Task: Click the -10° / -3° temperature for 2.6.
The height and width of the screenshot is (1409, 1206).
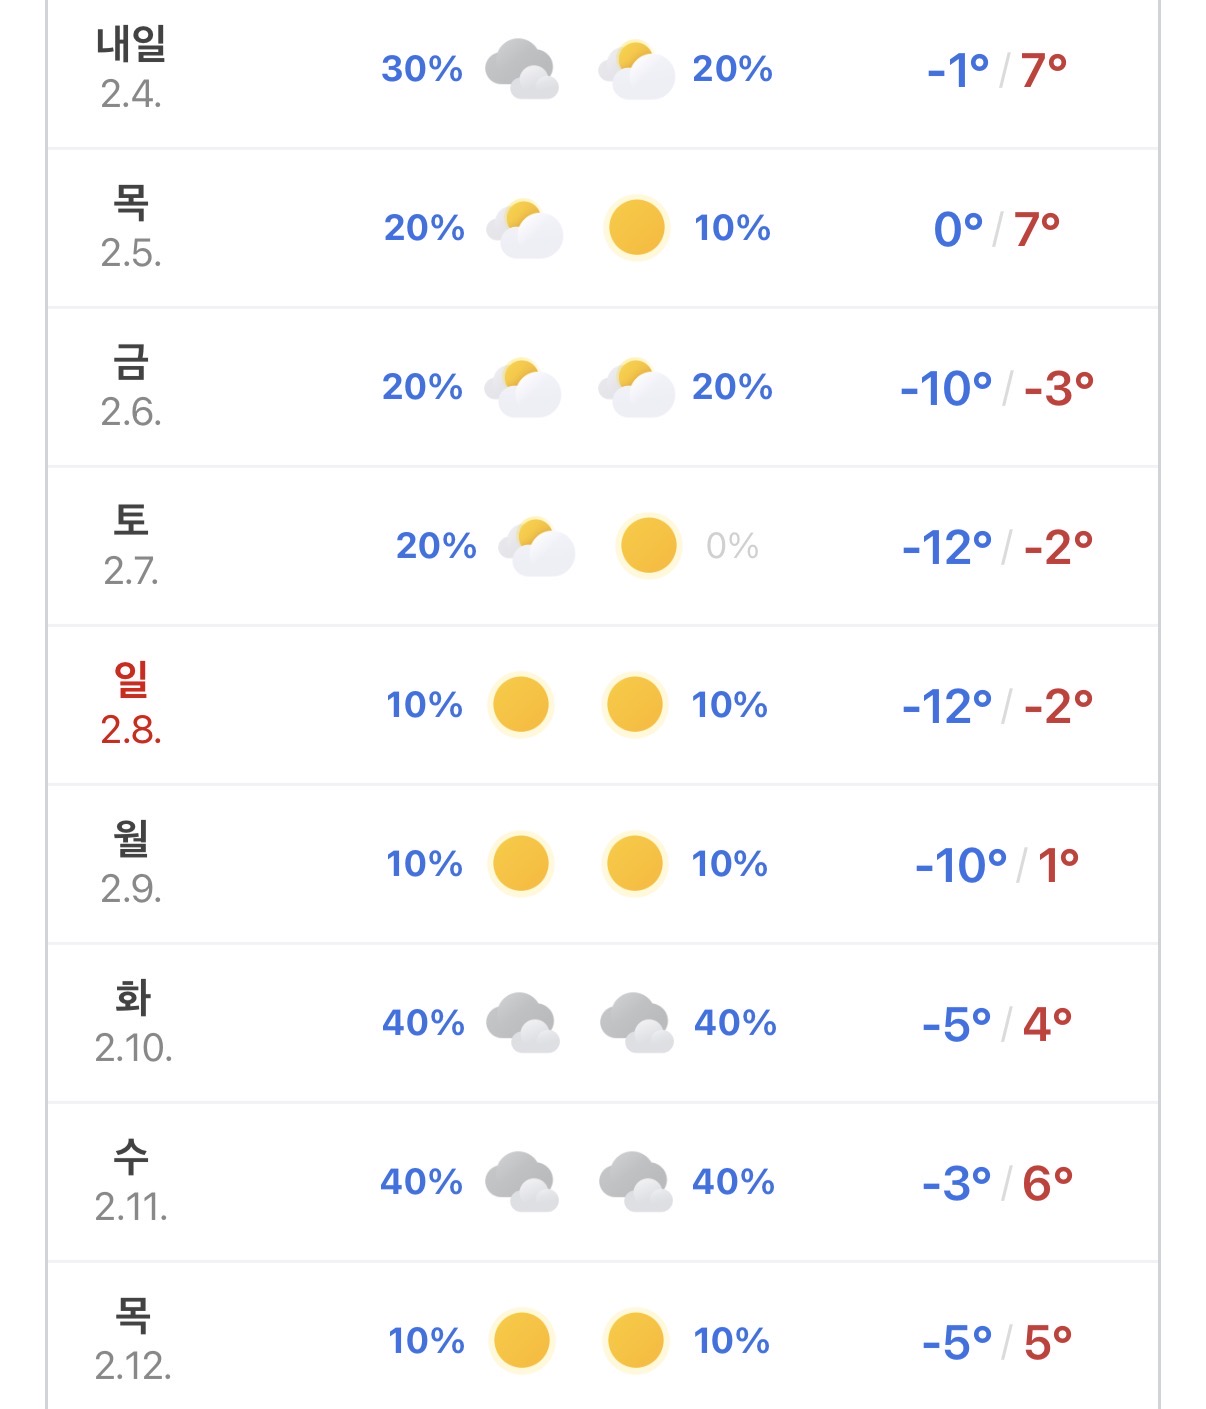Action: point(997,388)
